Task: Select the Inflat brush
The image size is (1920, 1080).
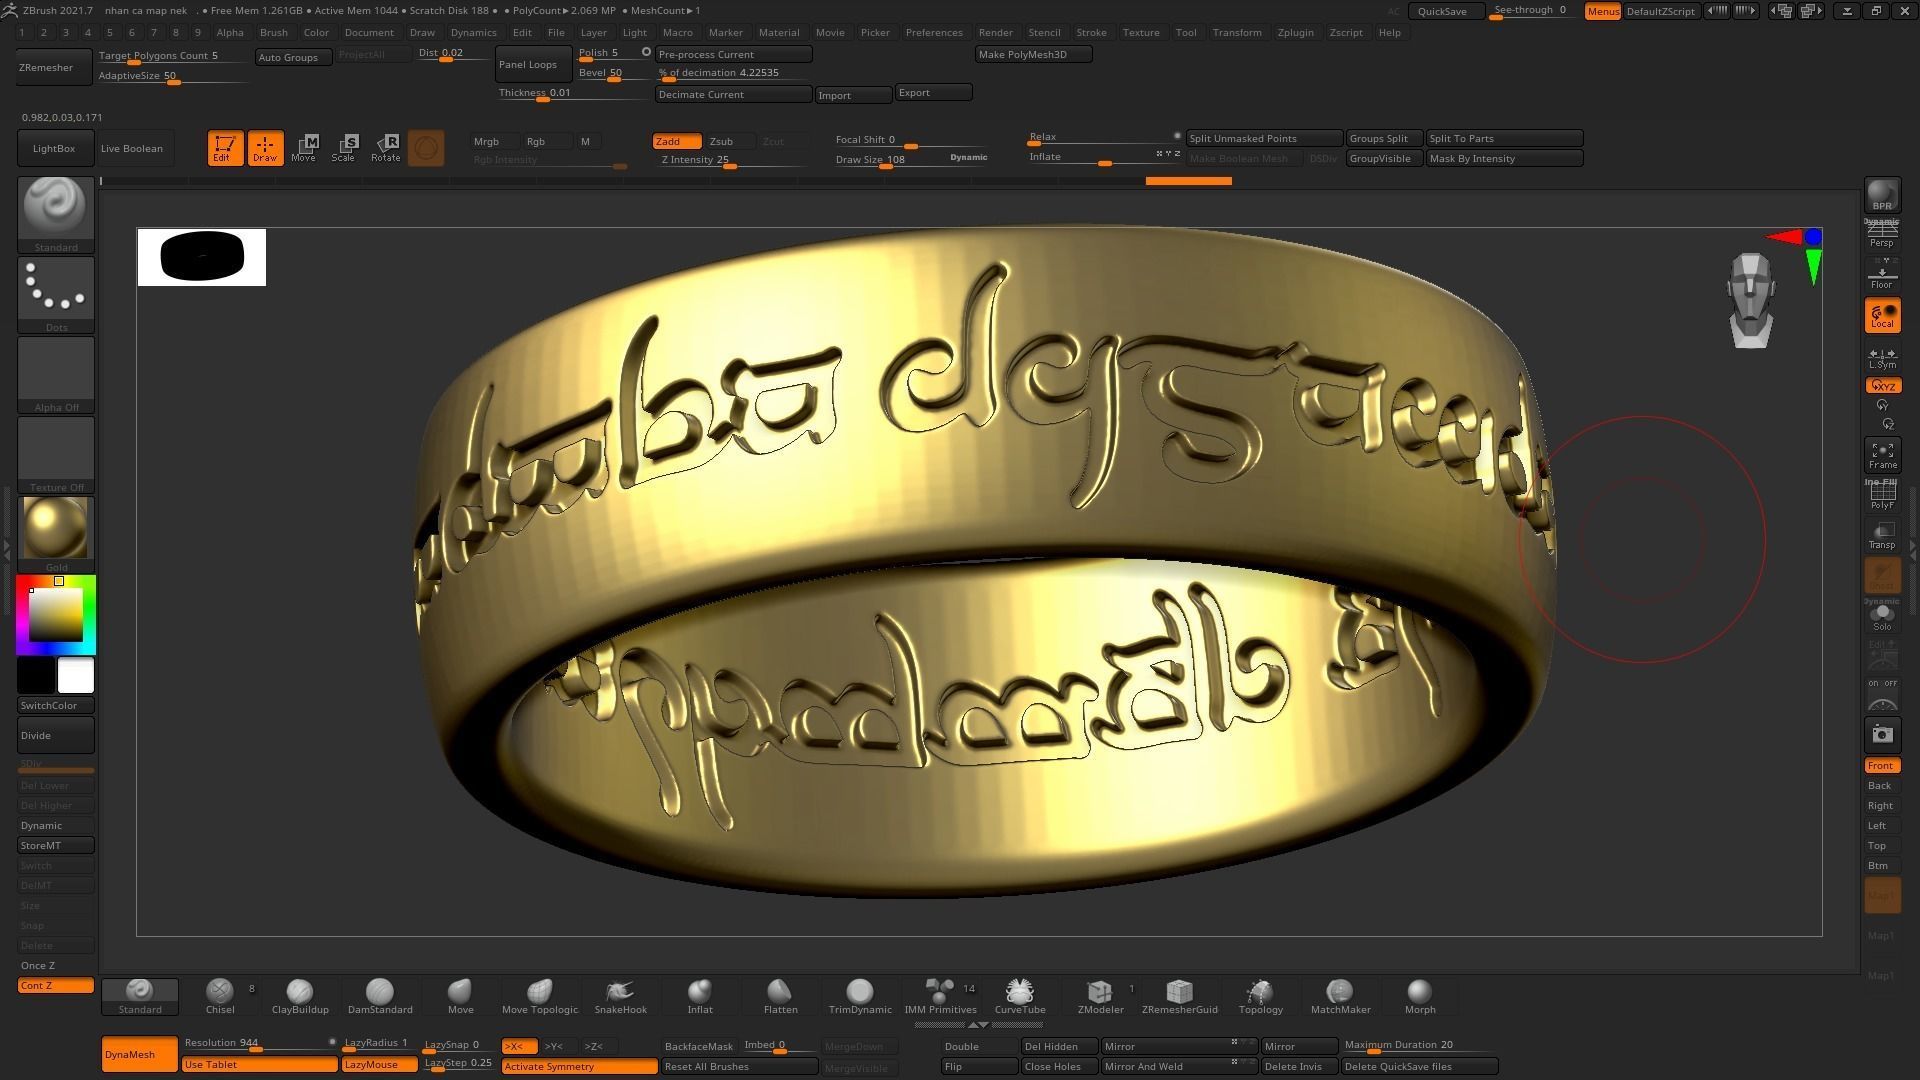Action: click(x=700, y=996)
